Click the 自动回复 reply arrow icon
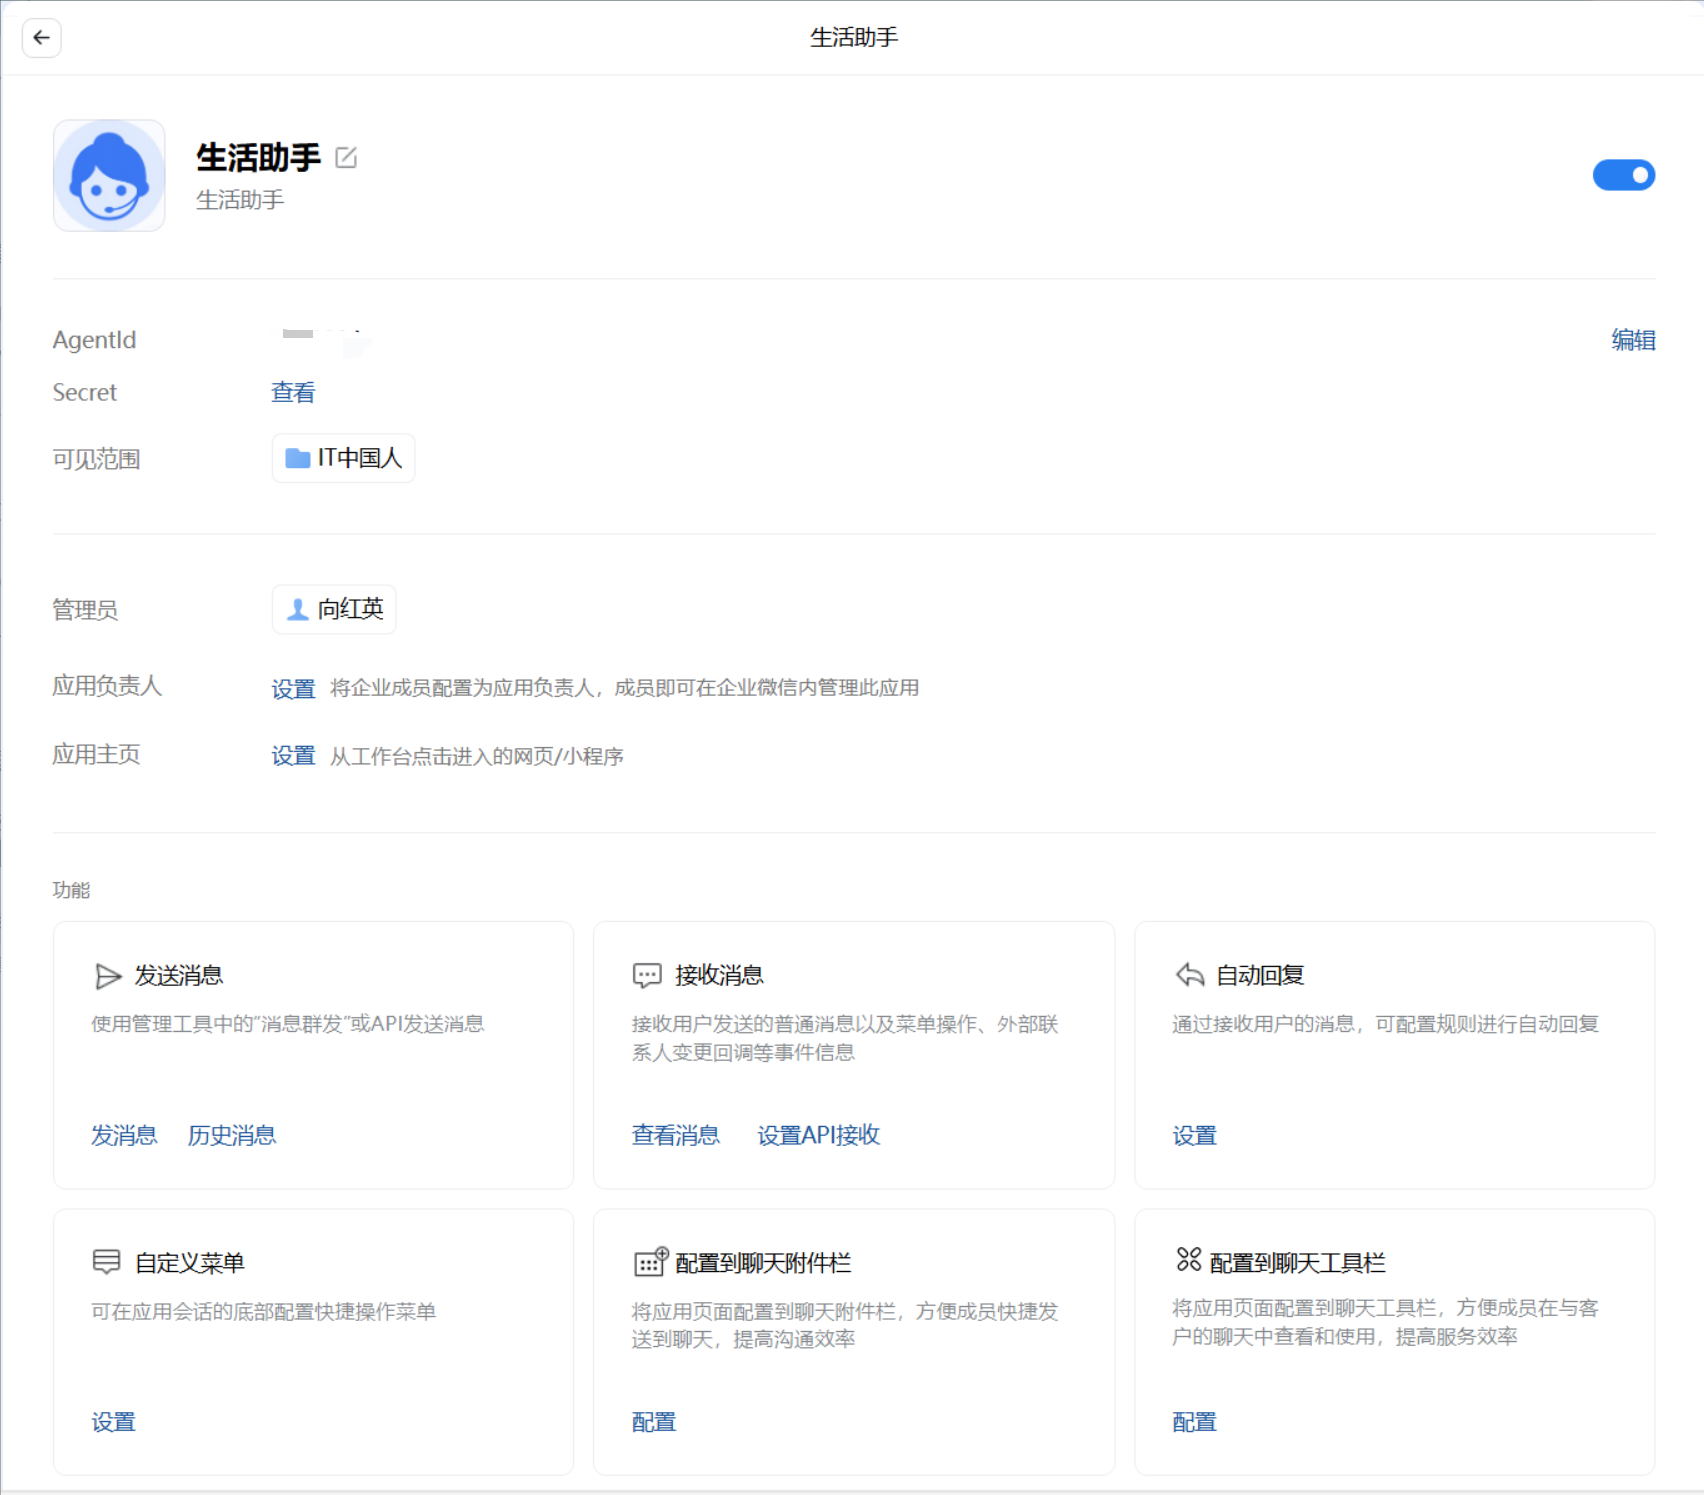This screenshot has height=1495, width=1704. [1189, 975]
